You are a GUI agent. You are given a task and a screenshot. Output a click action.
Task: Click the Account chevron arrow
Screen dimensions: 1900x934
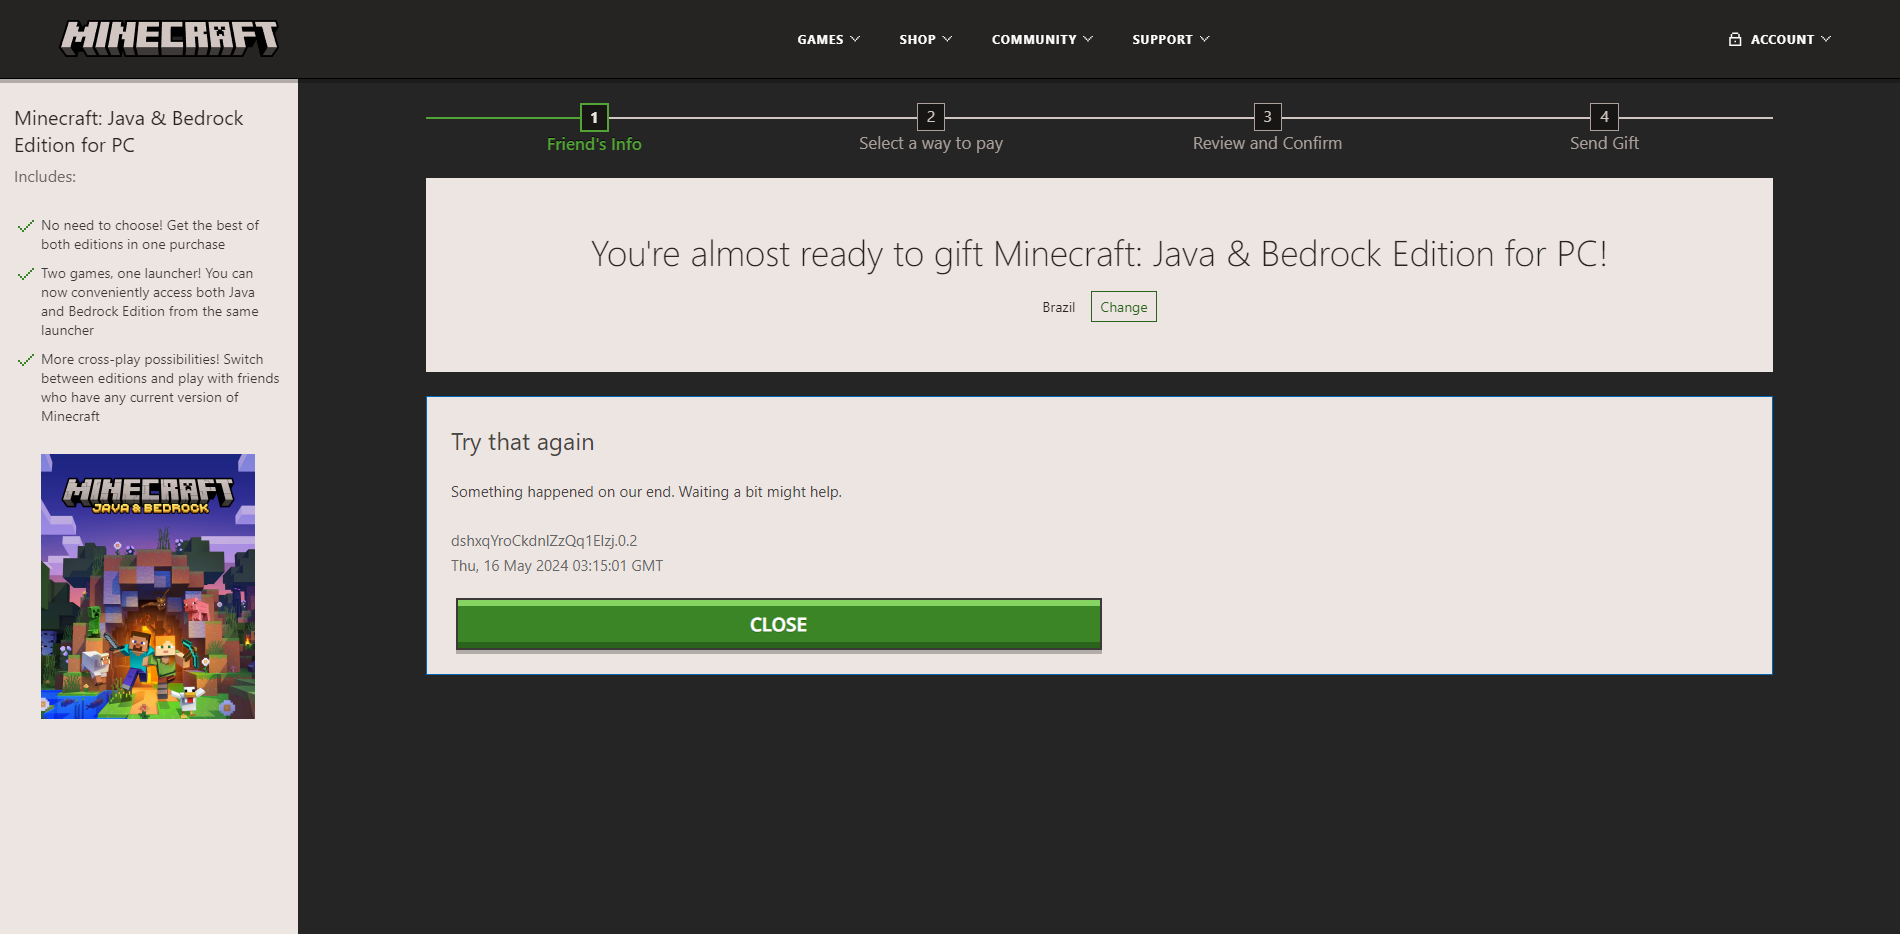point(1826,39)
